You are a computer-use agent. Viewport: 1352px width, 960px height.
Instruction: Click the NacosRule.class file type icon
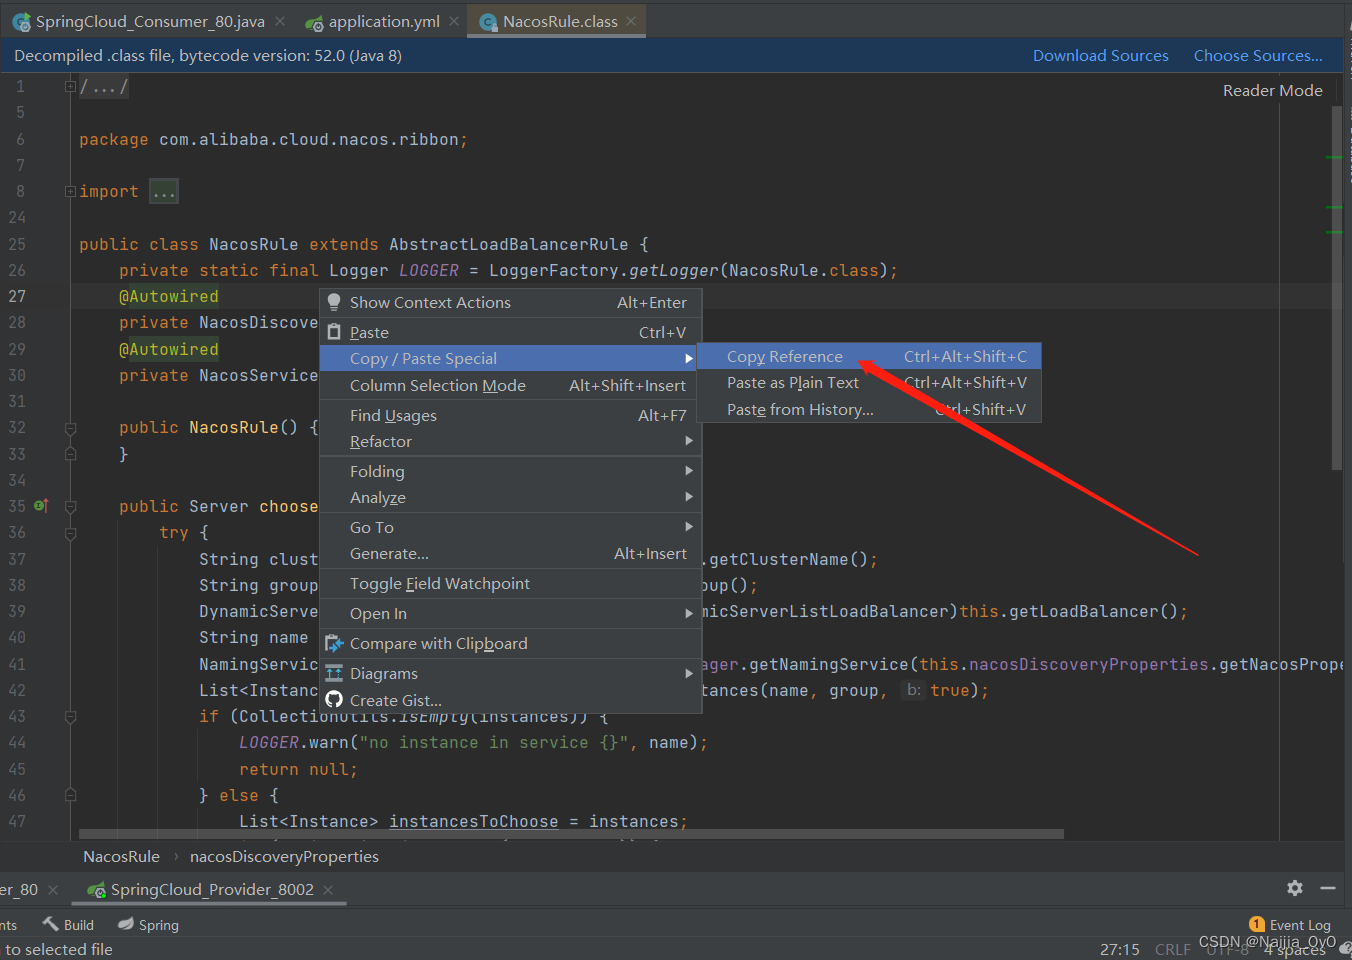pyautogui.click(x=489, y=22)
